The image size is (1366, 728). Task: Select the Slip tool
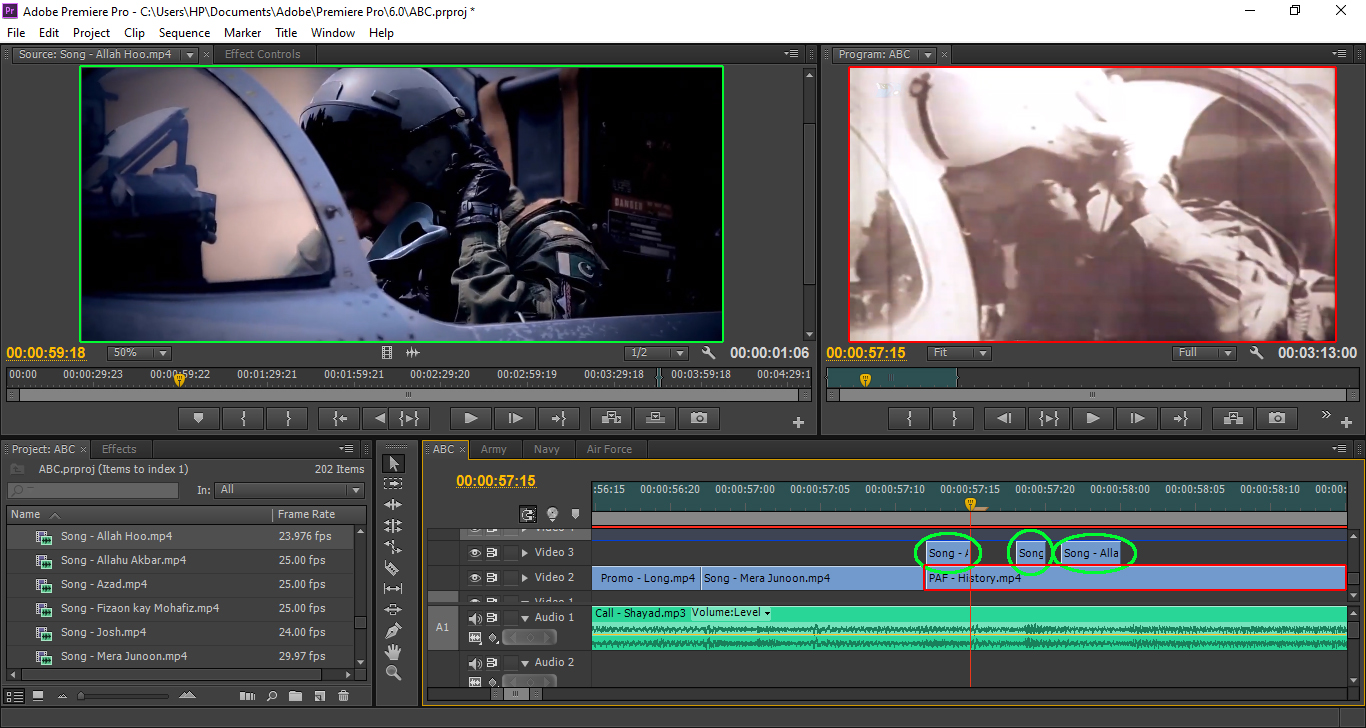tap(393, 589)
